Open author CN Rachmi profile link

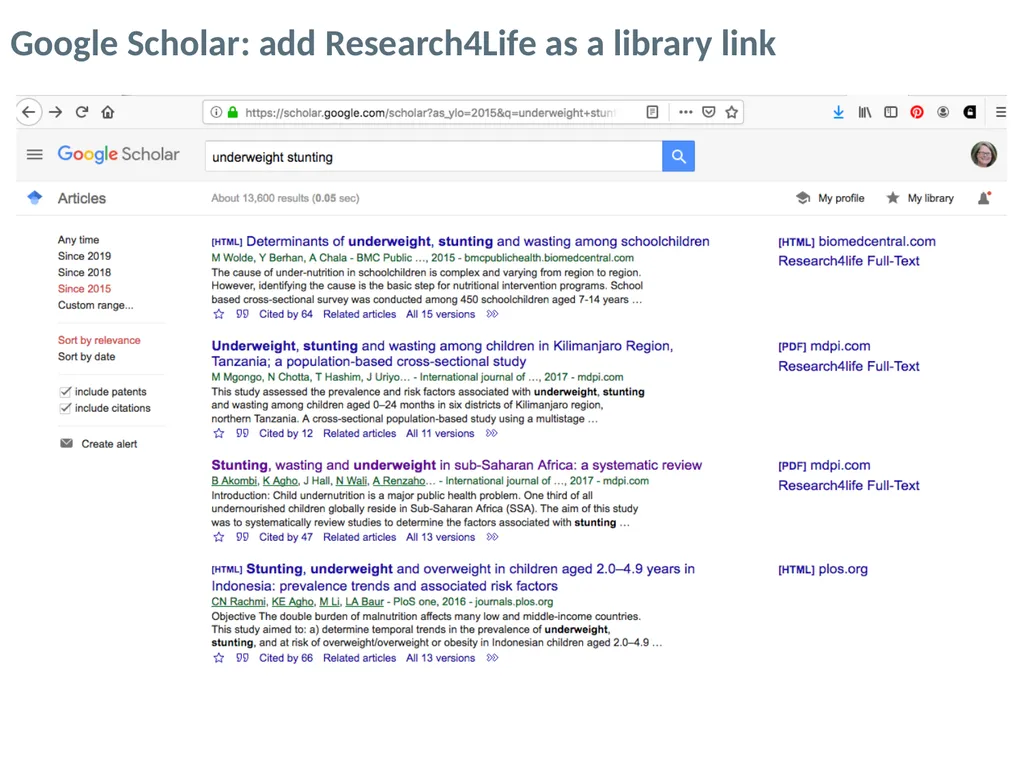(238, 601)
